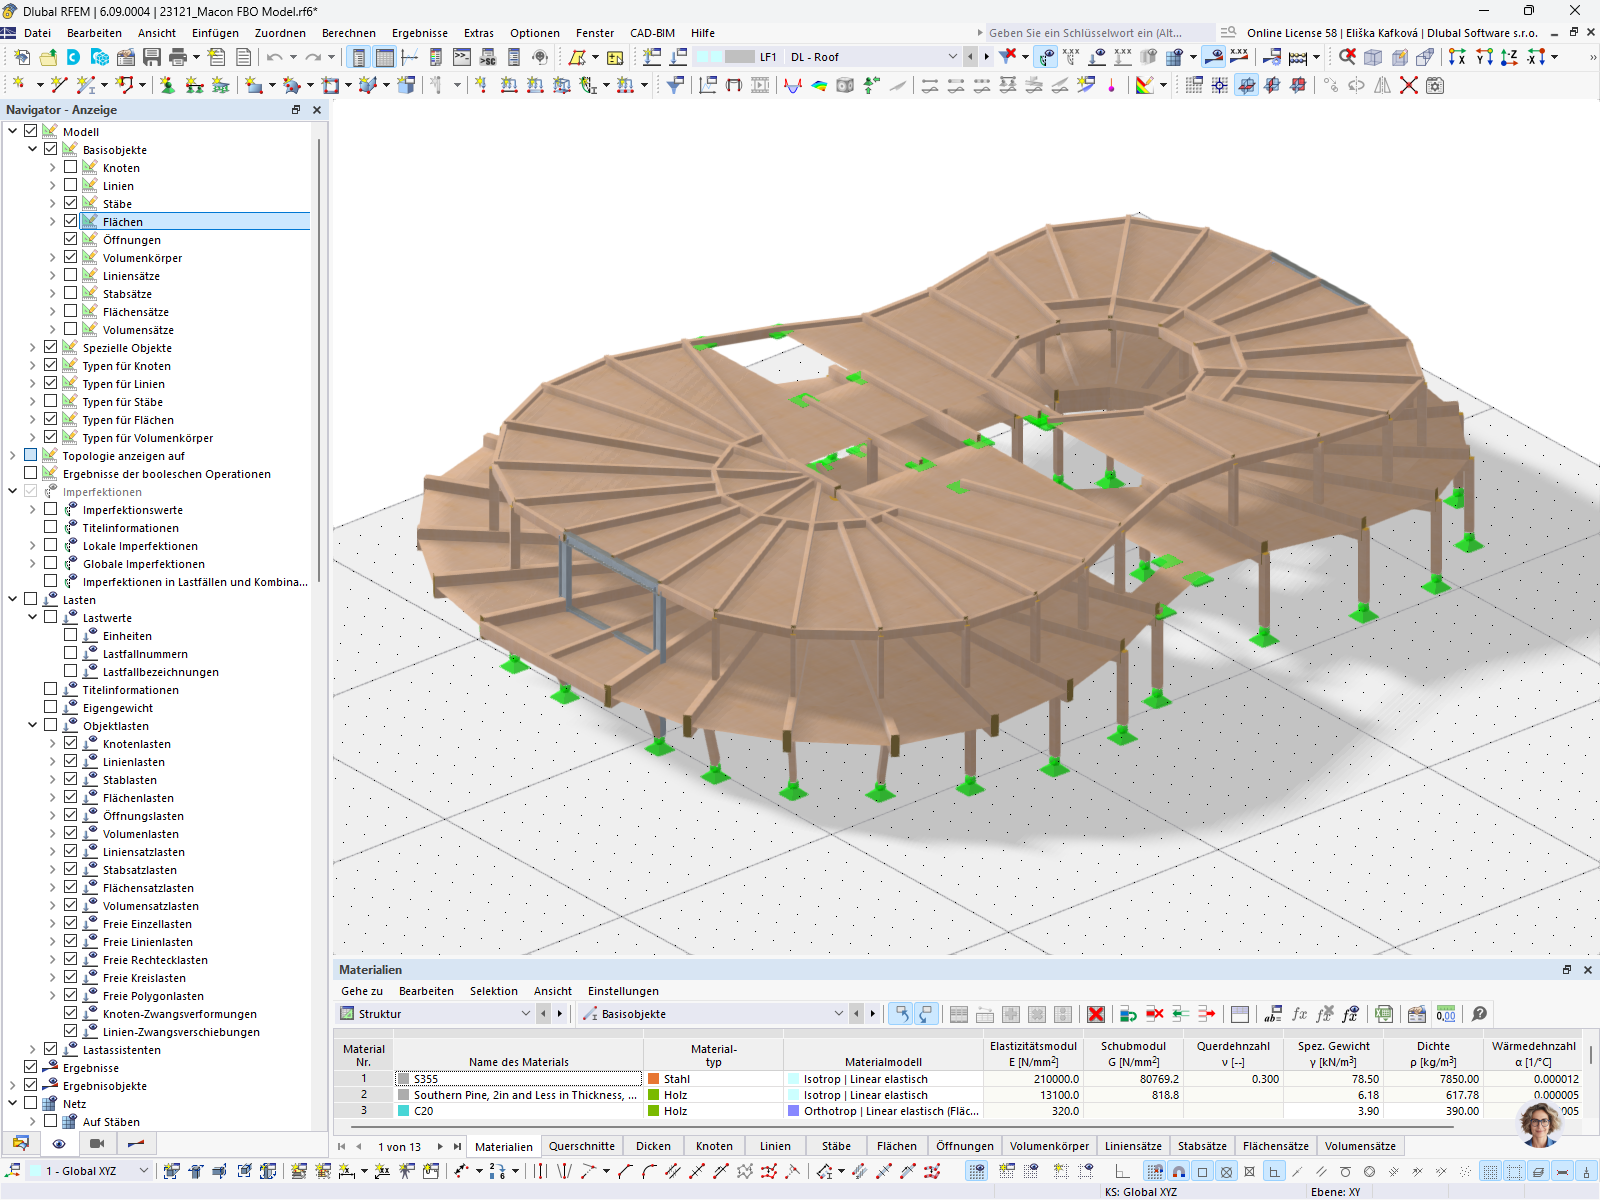Viewport: 1600px width, 1200px height.
Task: Switch to the Querschnitte tab
Action: pyautogui.click(x=582, y=1146)
